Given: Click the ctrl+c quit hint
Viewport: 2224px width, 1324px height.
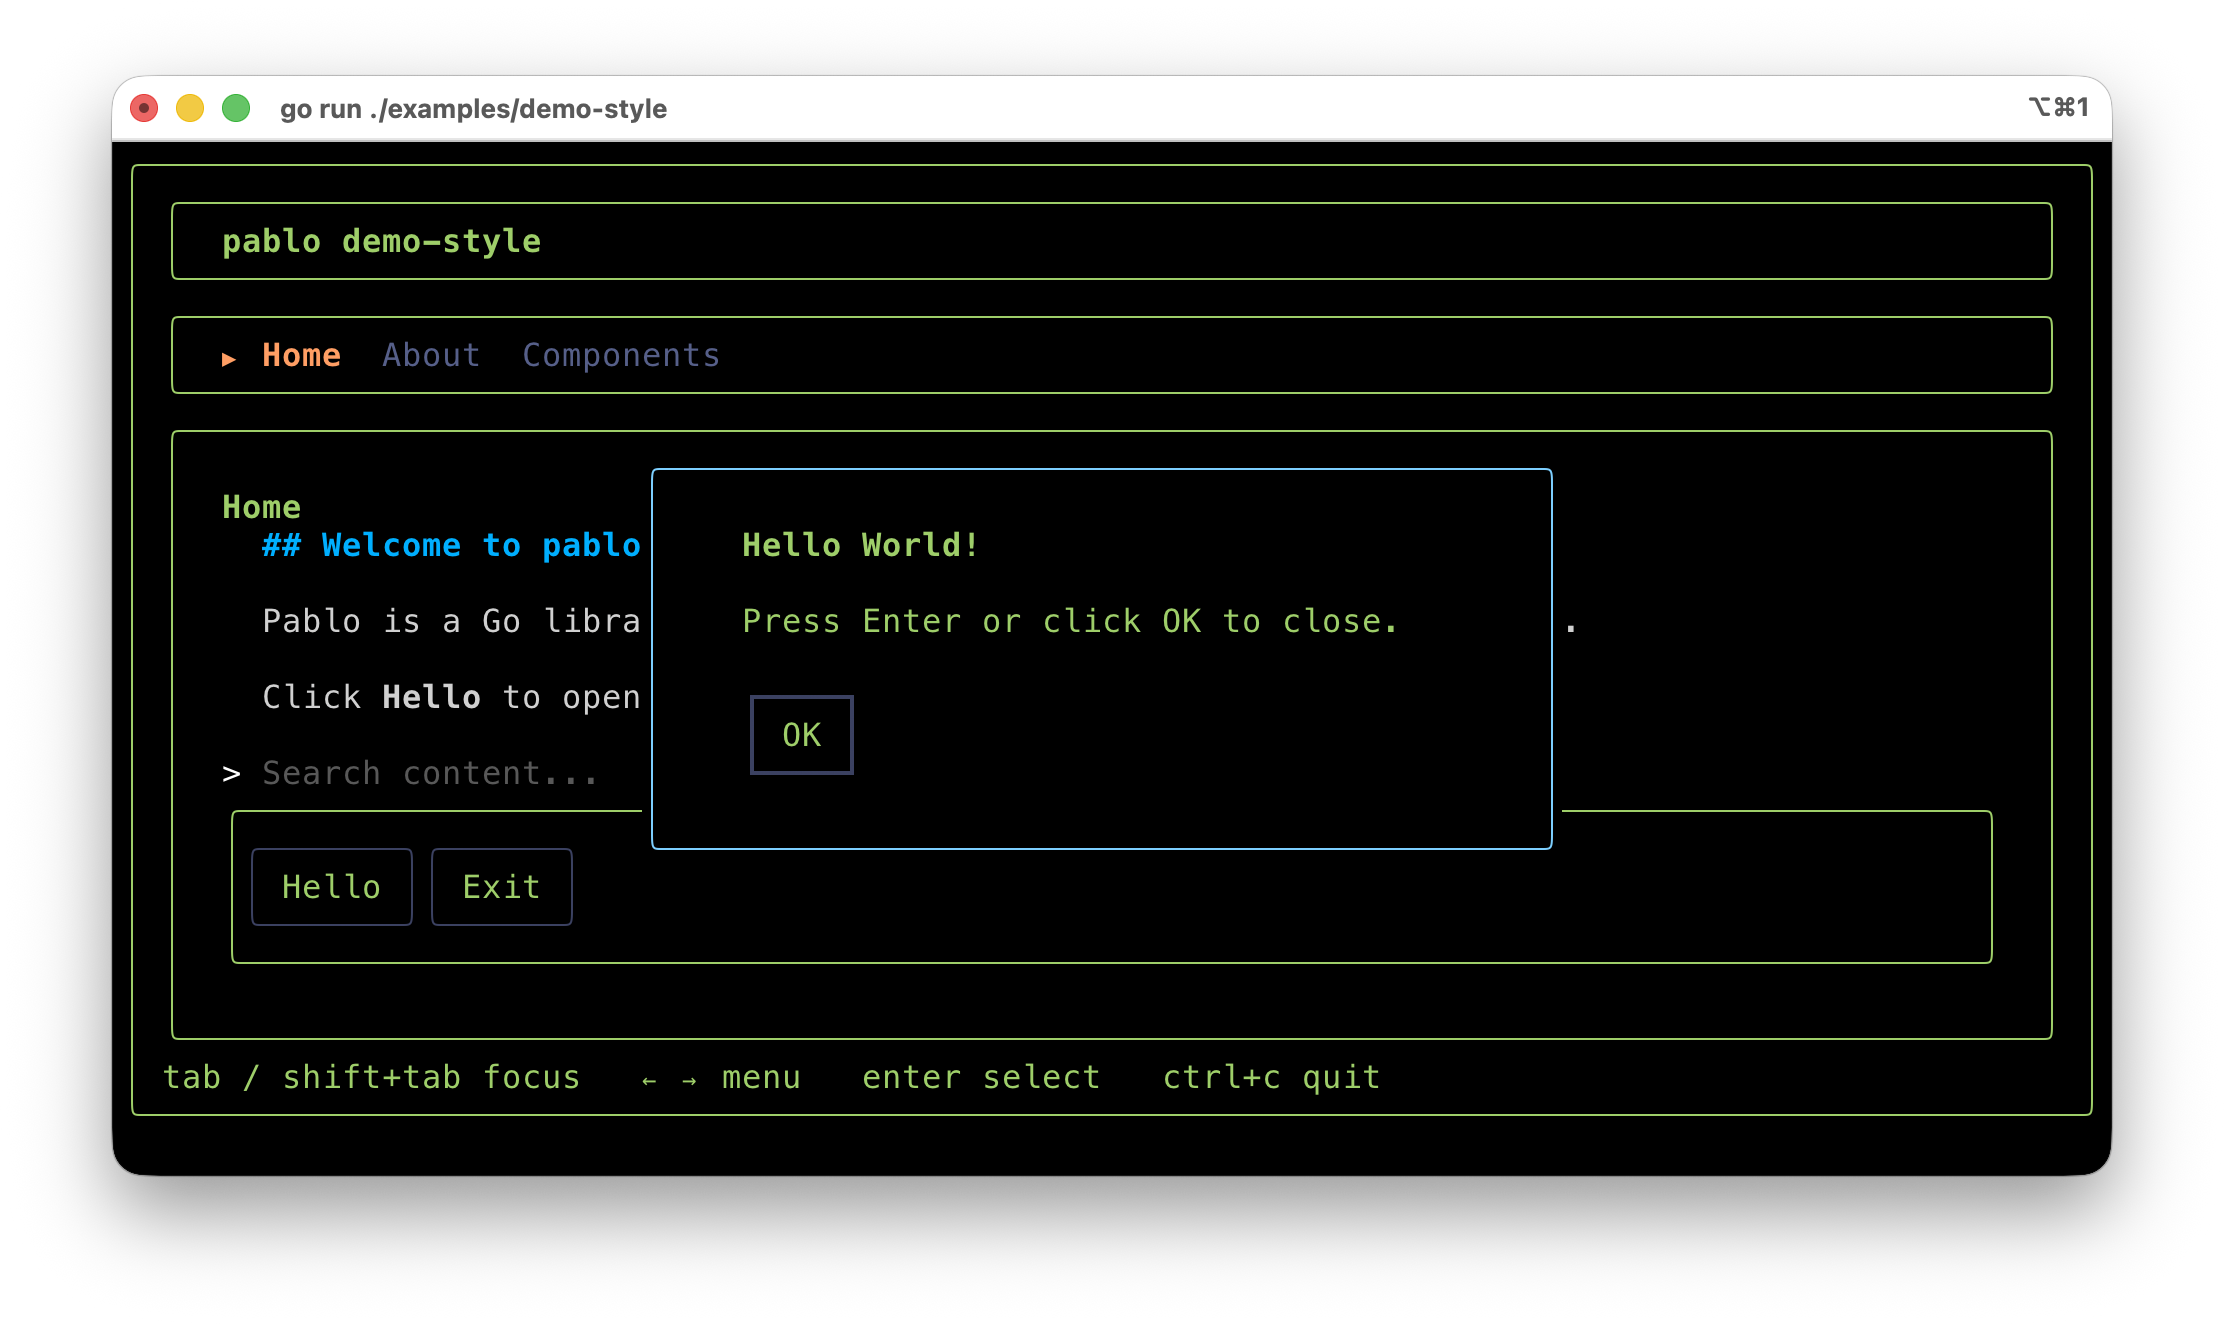Looking at the screenshot, I should (1271, 1078).
